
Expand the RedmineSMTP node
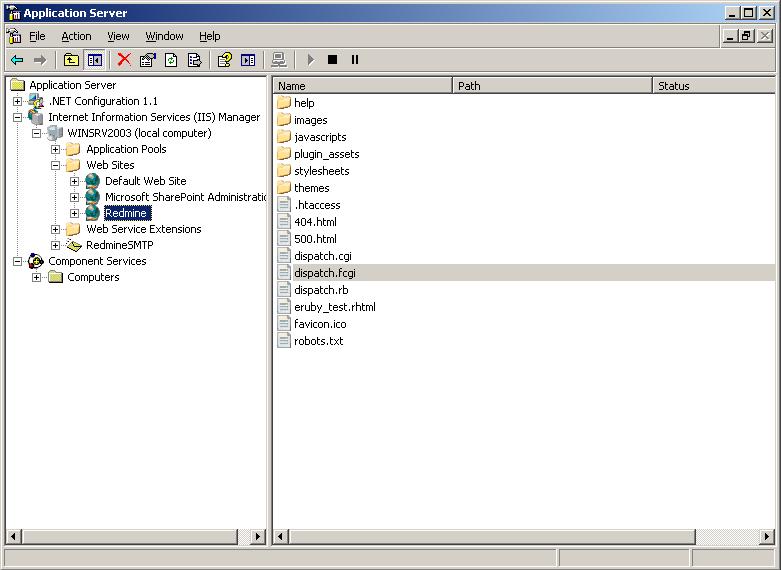[x=55, y=246]
